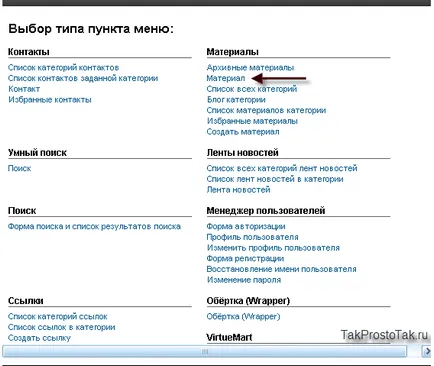Viewport: 434px width, 366px height.
Task: Select 'Список контактов заданной категории'
Action: click(x=83, y=78)
